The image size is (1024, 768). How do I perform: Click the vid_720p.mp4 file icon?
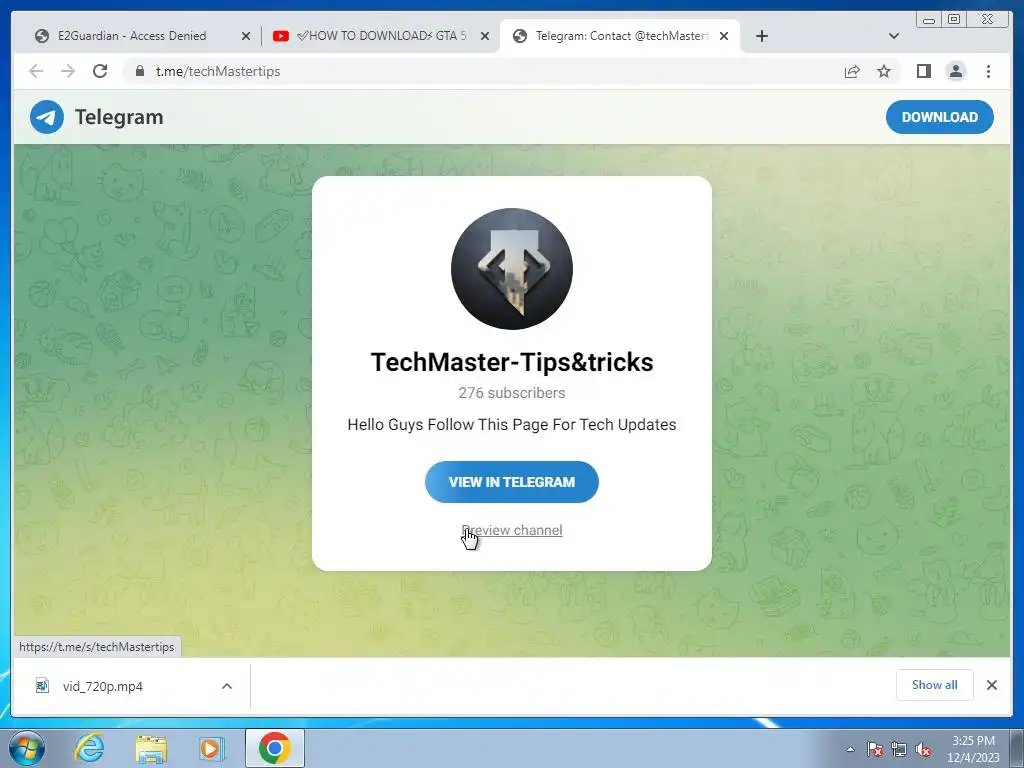[42, 686]
